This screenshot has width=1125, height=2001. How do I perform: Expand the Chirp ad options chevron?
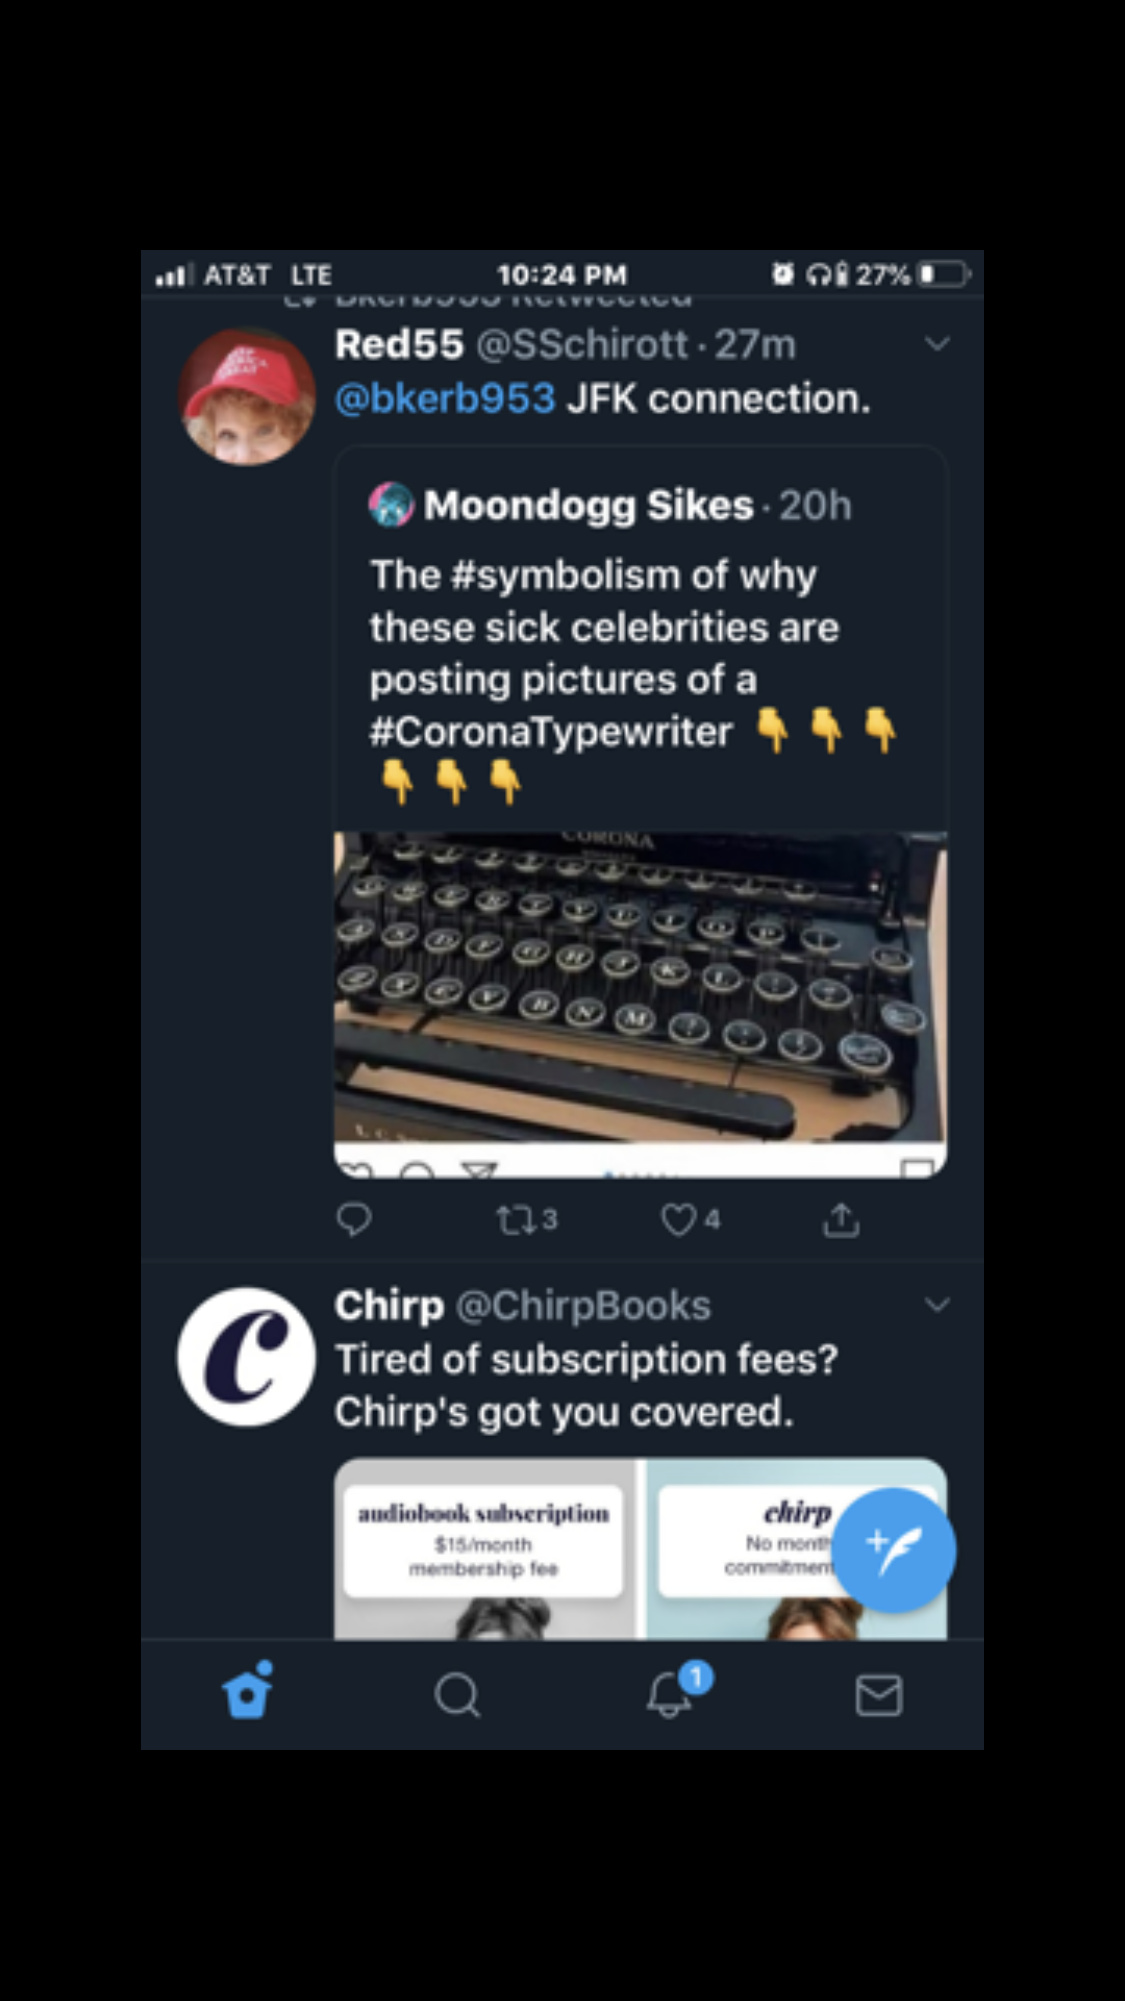pos(937,1305)
